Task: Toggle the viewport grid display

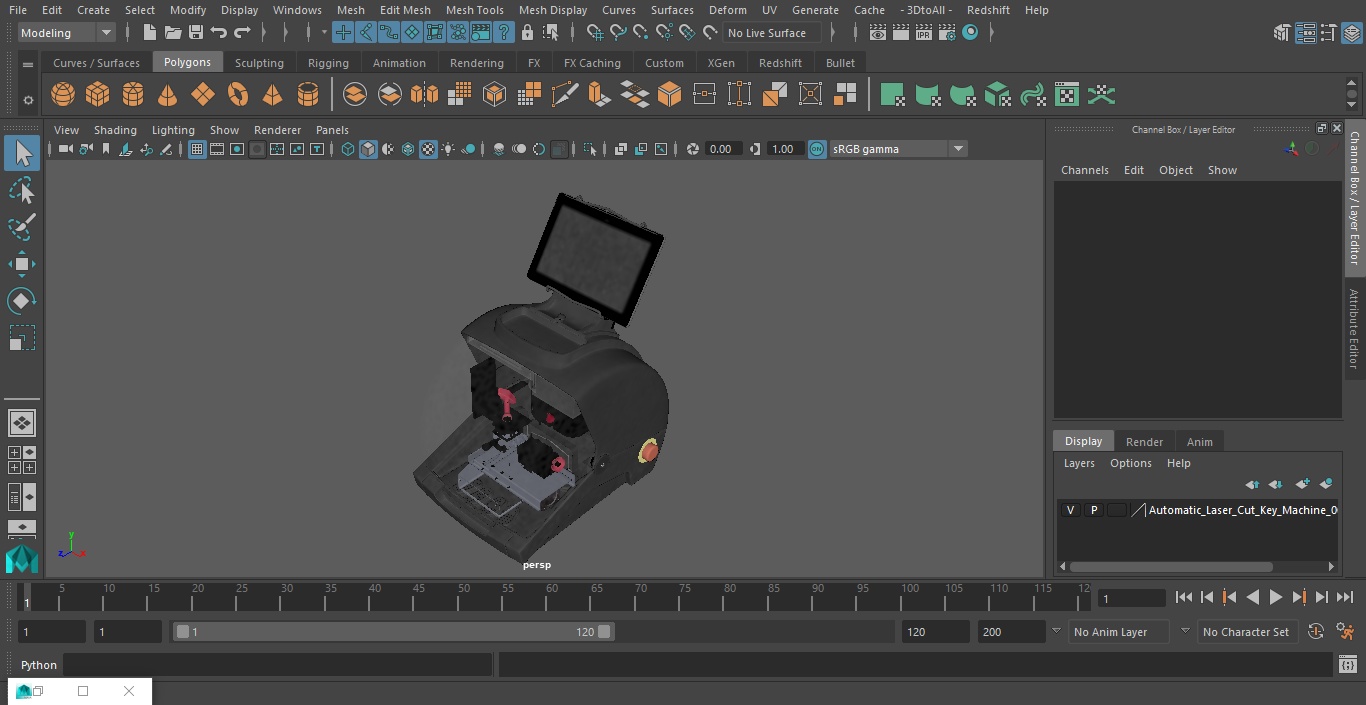Action: [x=197, y=149]
